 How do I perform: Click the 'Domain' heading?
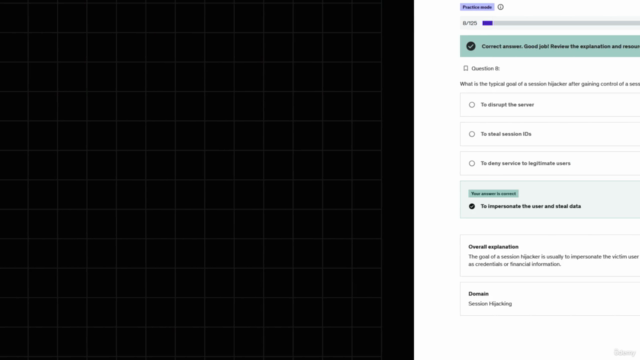click(478, 294)
